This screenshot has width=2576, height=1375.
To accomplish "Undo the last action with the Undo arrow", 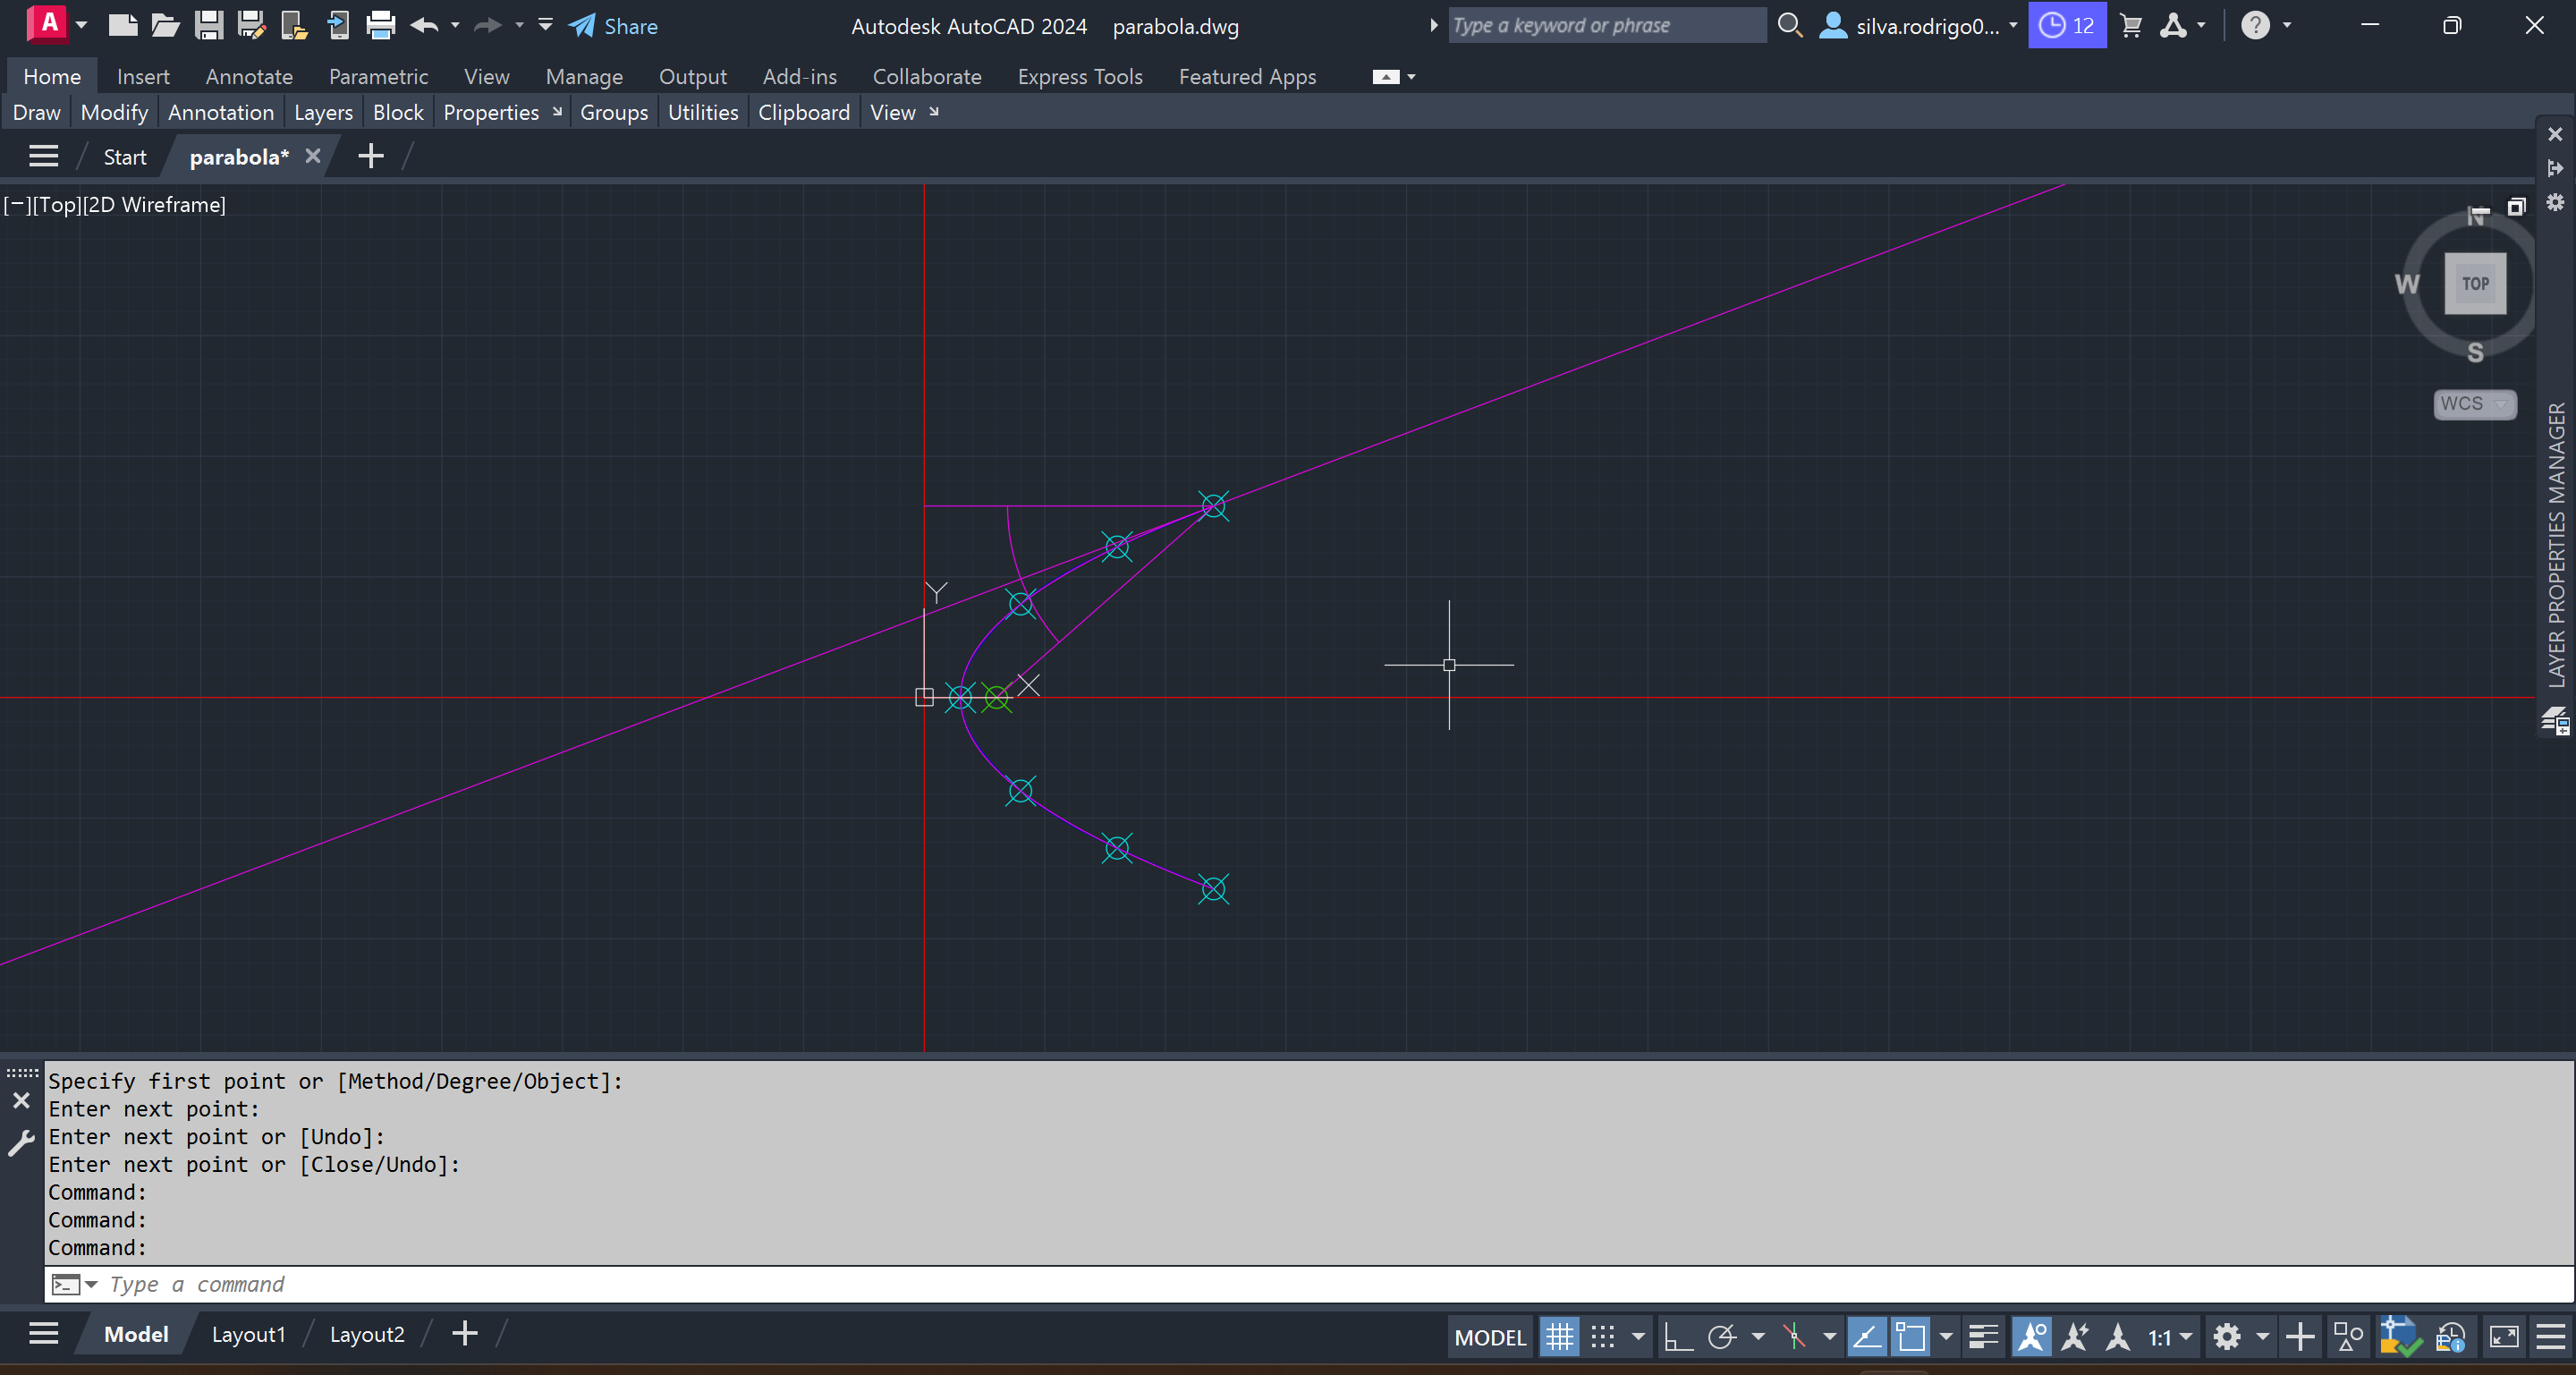I will pos(424,25).
